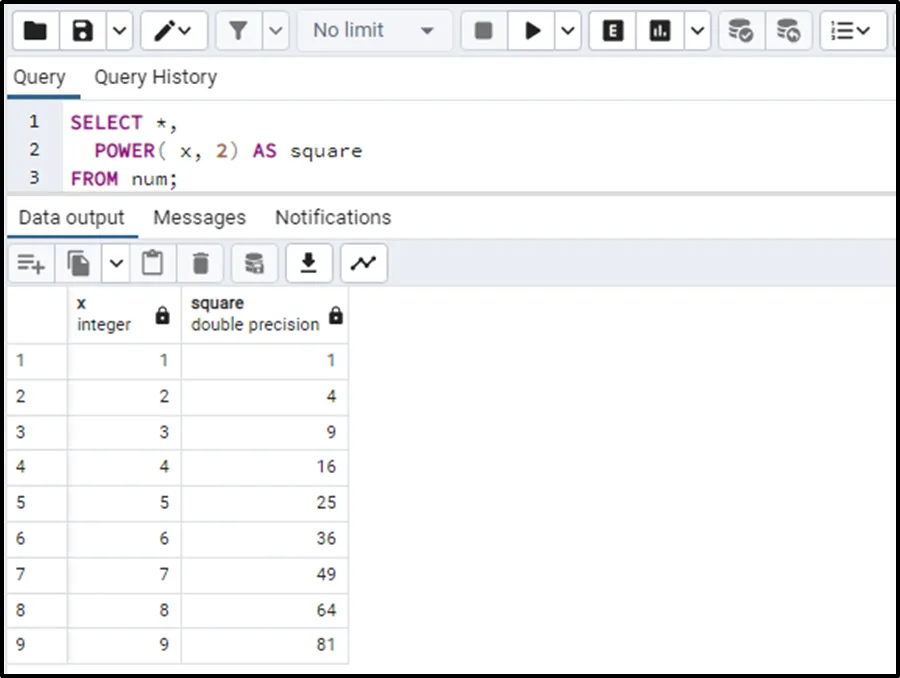900x678 pixels.
Task: Click the Edit pencil icon
Action: (166, 31)
